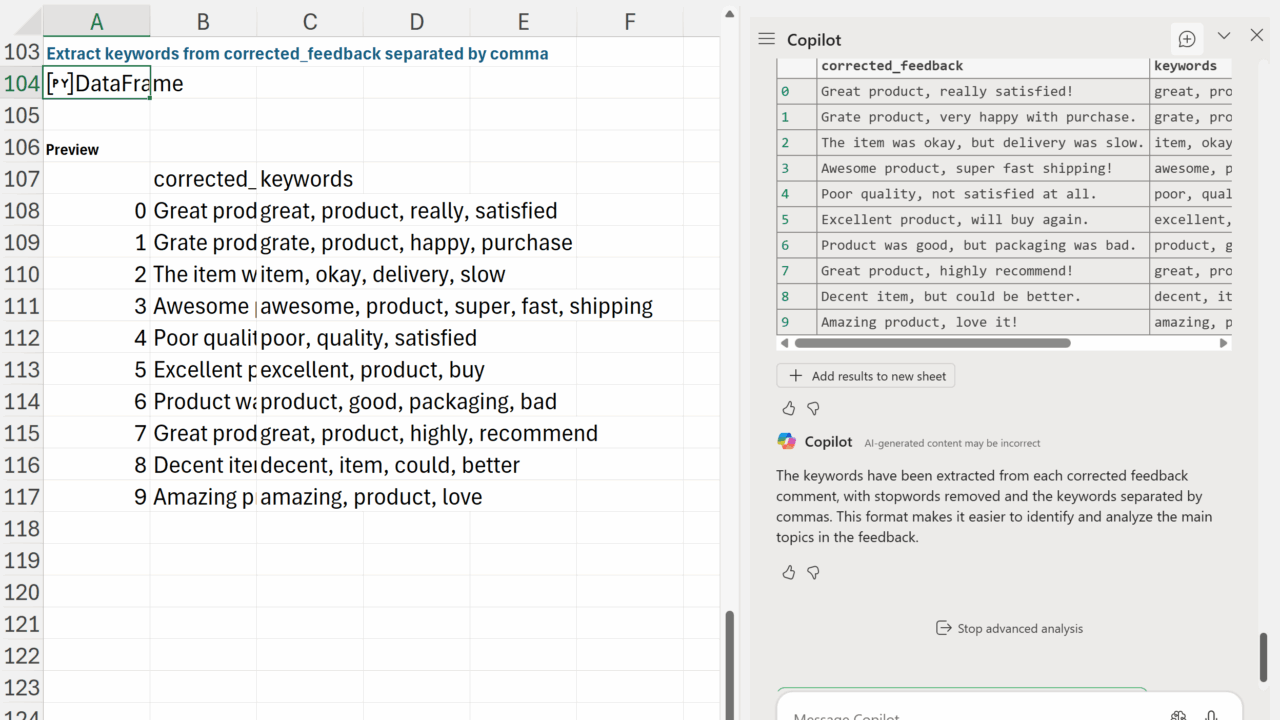Click thumbs down under the results table
Viewport: 1280px width, 720px height.
813,408
